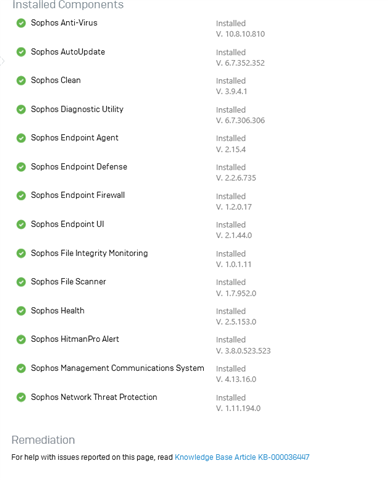Click status icon for Sophos Endpoint Defense
388x480 pixels.
(21, 167)
